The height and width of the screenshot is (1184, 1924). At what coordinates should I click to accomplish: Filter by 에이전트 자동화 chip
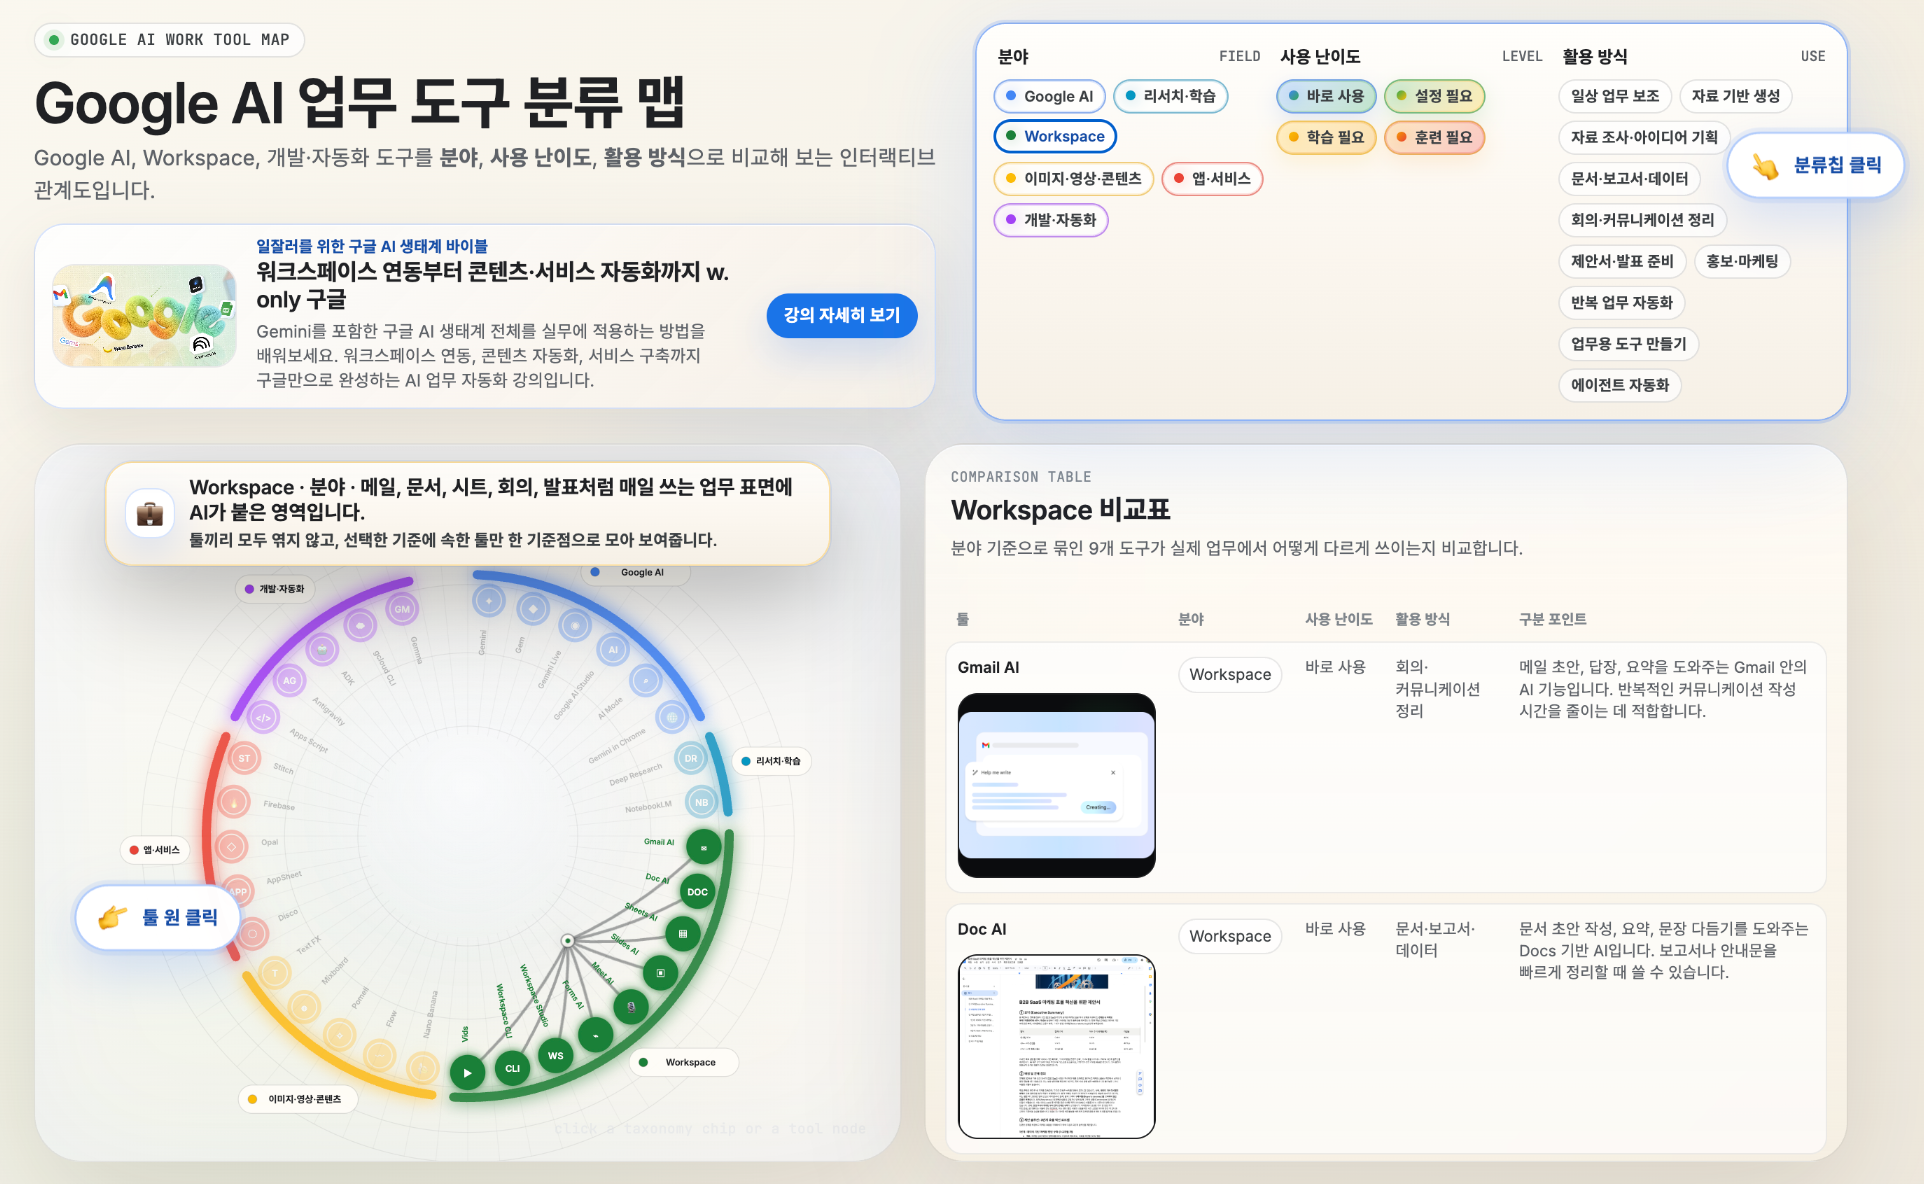point(1620,385)
